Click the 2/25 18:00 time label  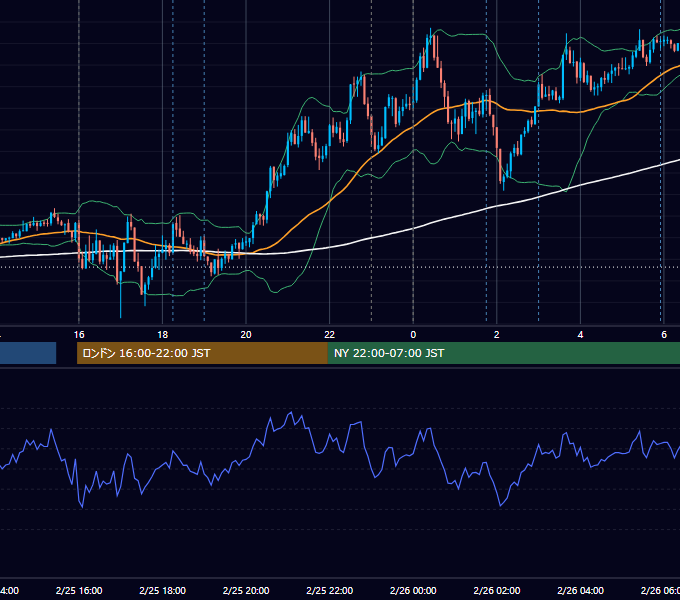[x=163, y=590]
